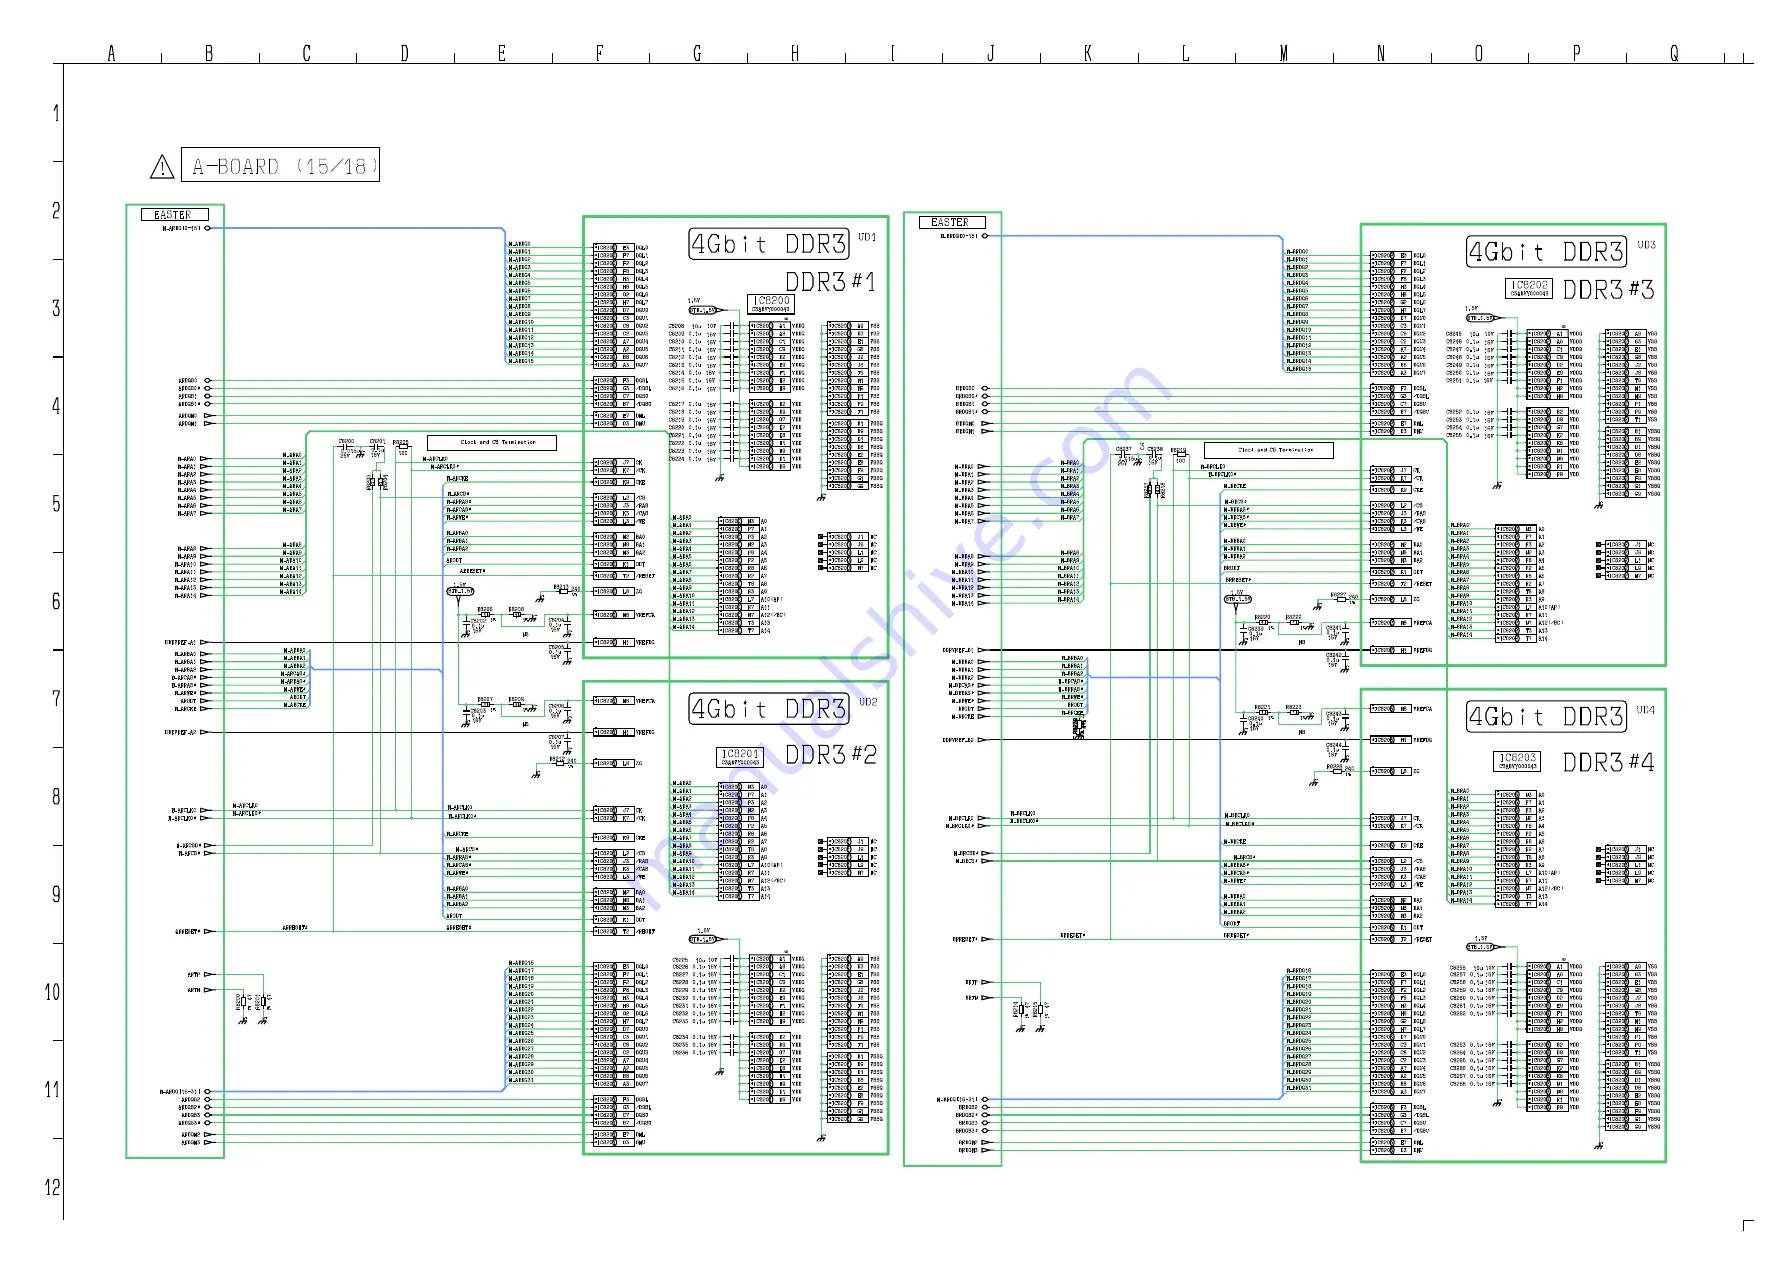
Task: Click row number 10 on the left ruler
Action: (53, 992)
